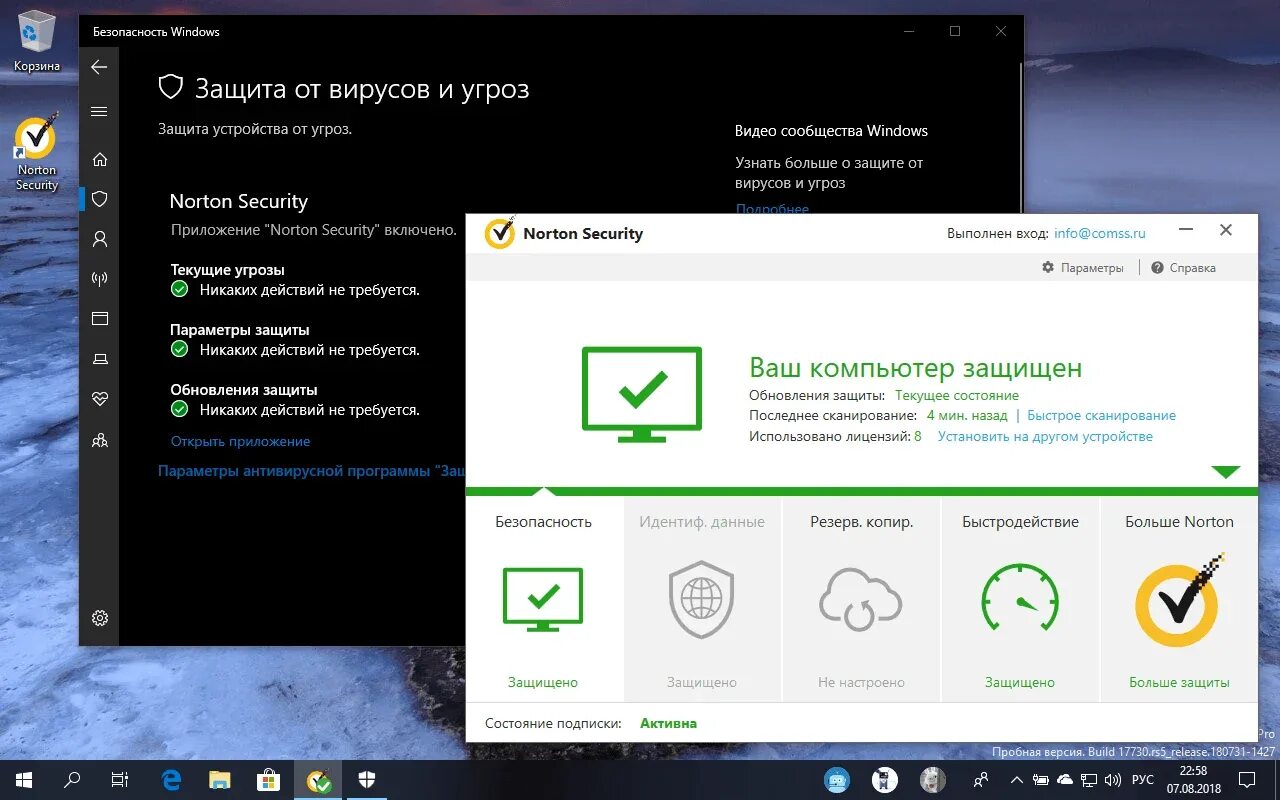1280x800 pixels.
Task: Click the Norton Security logo in the title bar
Action: [500, 233]
